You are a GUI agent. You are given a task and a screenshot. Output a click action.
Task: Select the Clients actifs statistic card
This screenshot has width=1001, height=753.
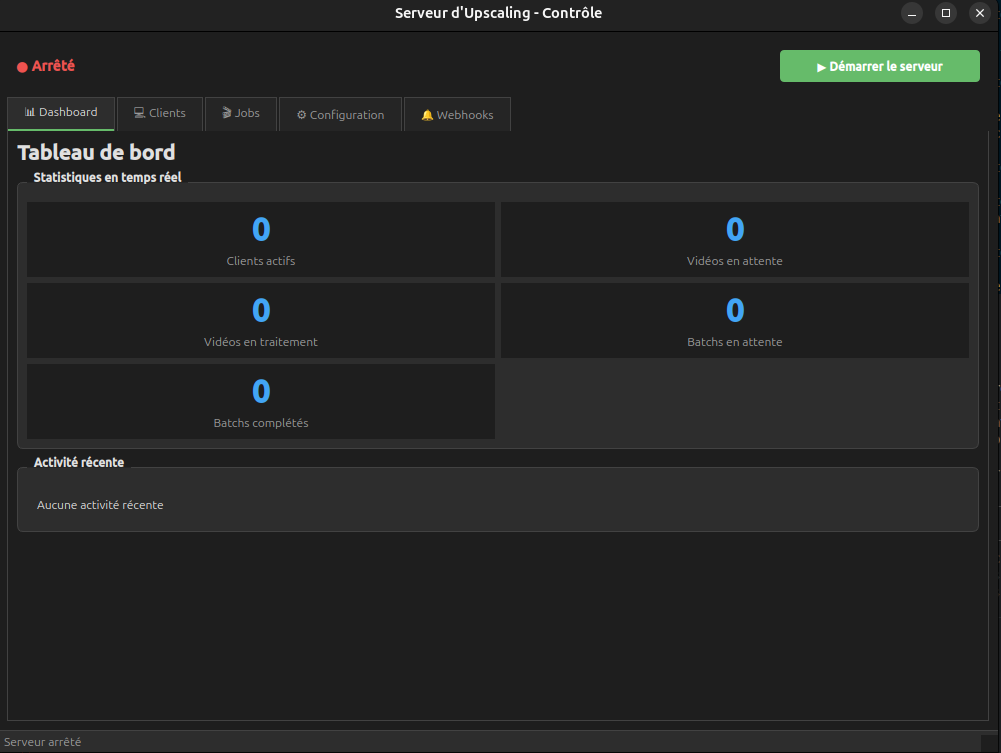click(x=260, y=239)
